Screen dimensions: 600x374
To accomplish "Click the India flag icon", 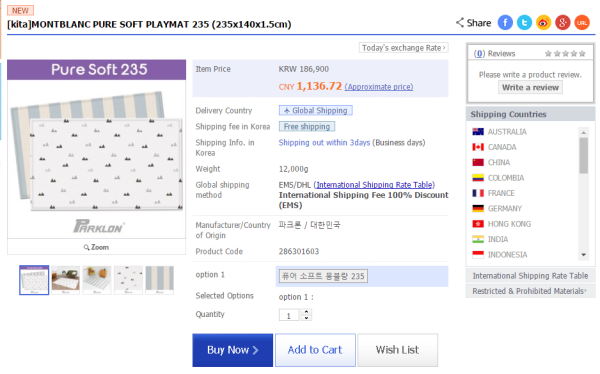I will click(478, 239).
